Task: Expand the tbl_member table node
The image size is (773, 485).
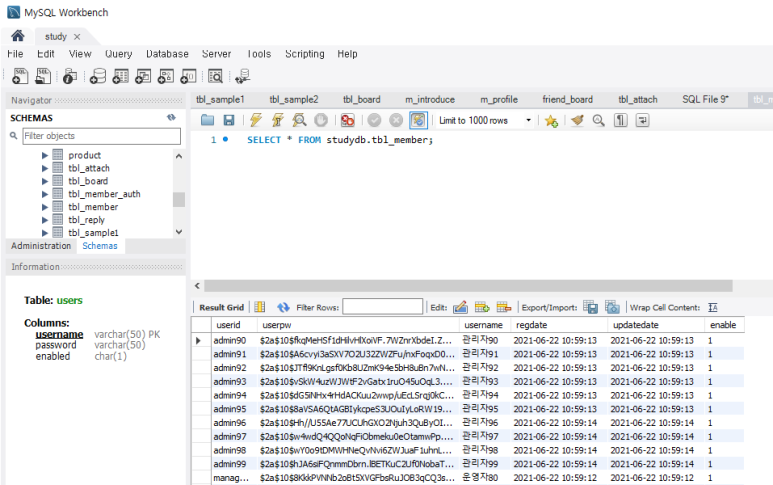Action: point(45,207)
